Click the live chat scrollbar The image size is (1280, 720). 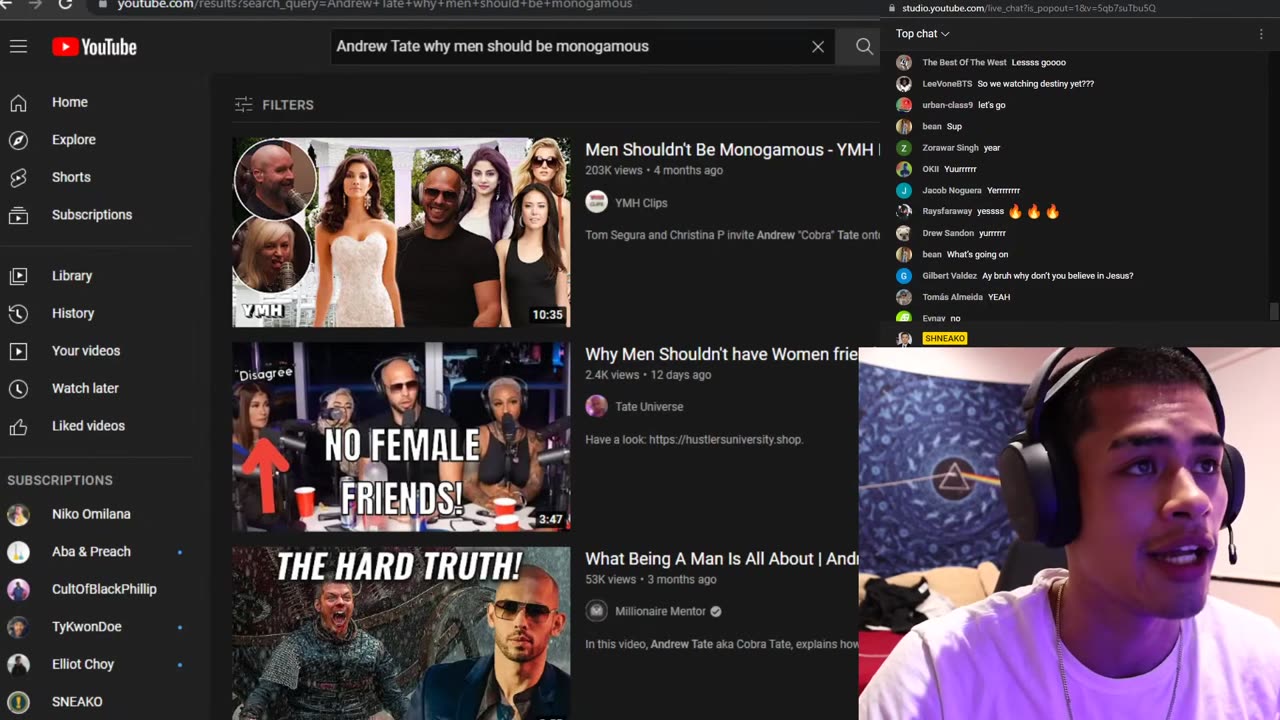tap(1273, 312)
